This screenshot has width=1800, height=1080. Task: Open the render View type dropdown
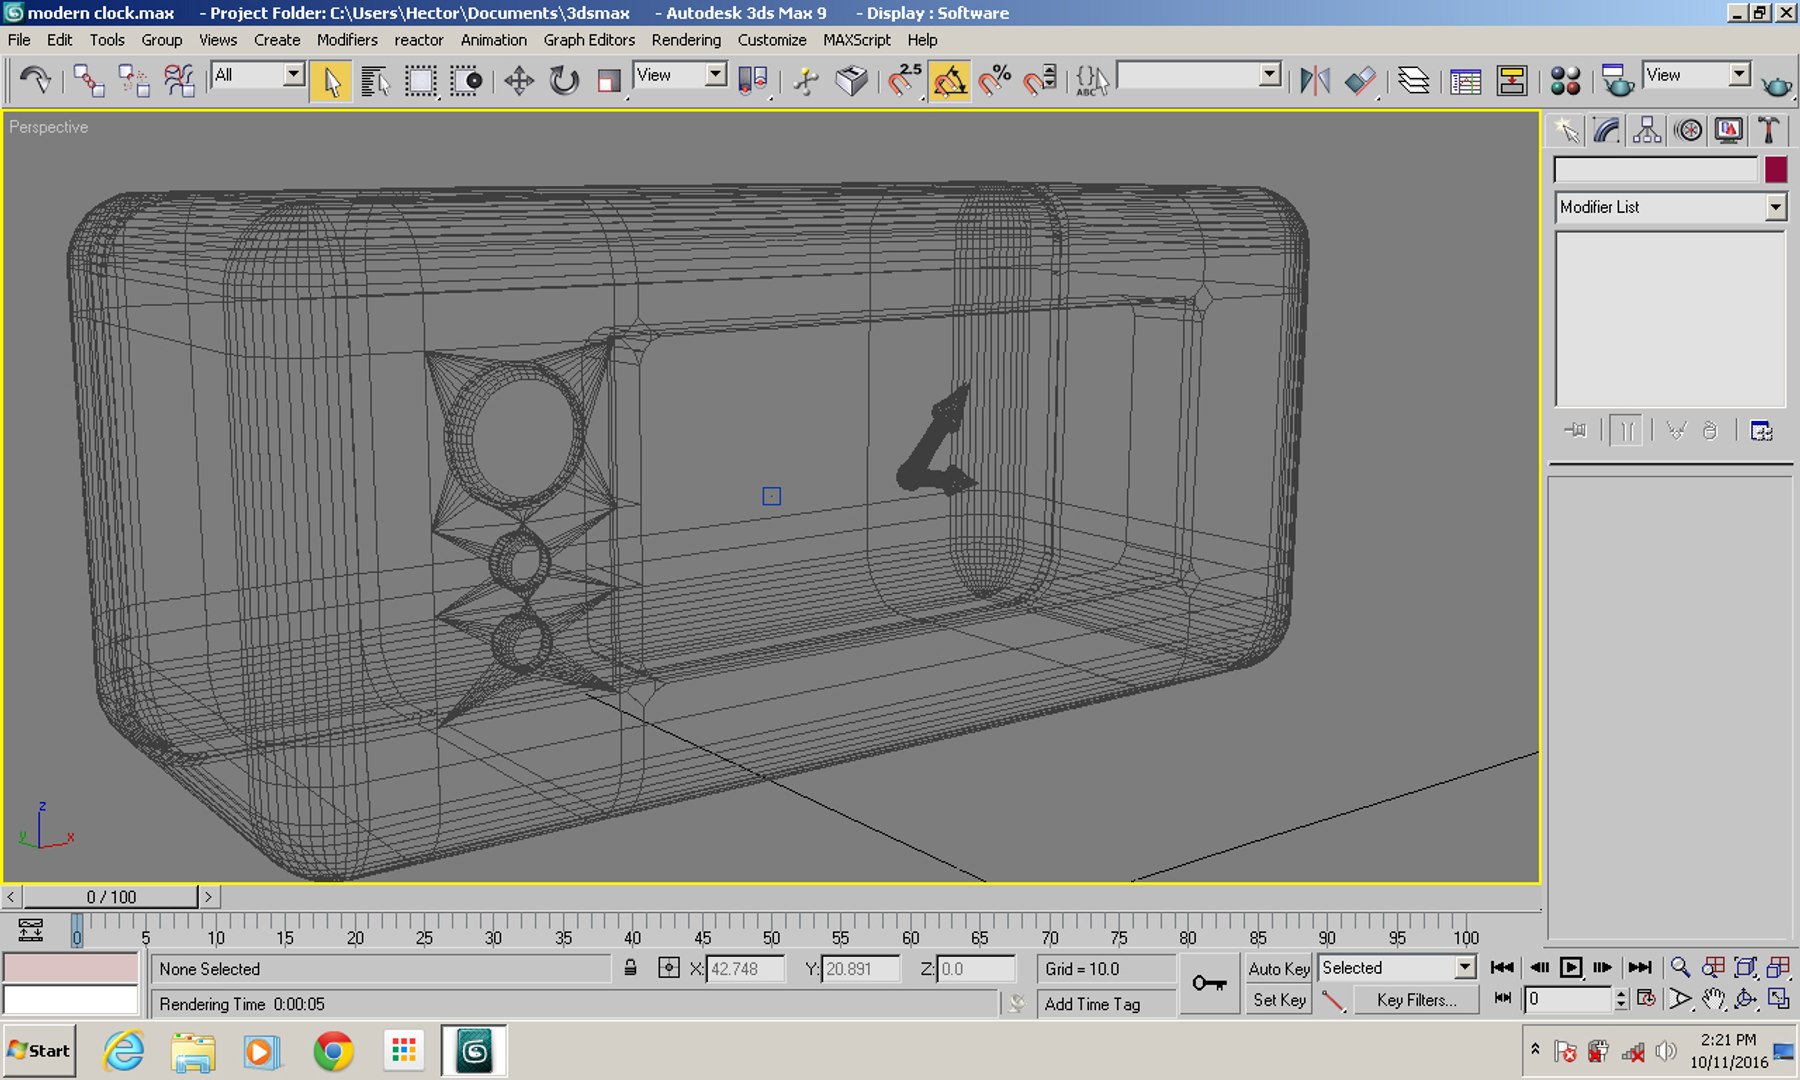1697,75
